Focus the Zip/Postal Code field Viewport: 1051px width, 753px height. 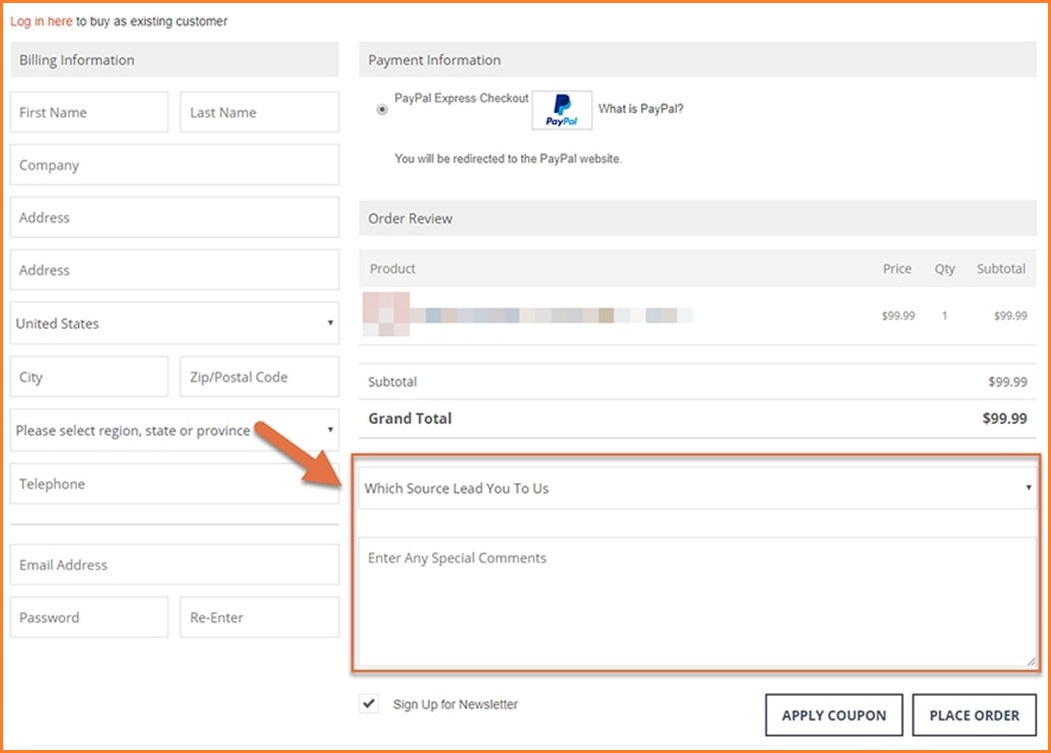click(x=259, y=378)
